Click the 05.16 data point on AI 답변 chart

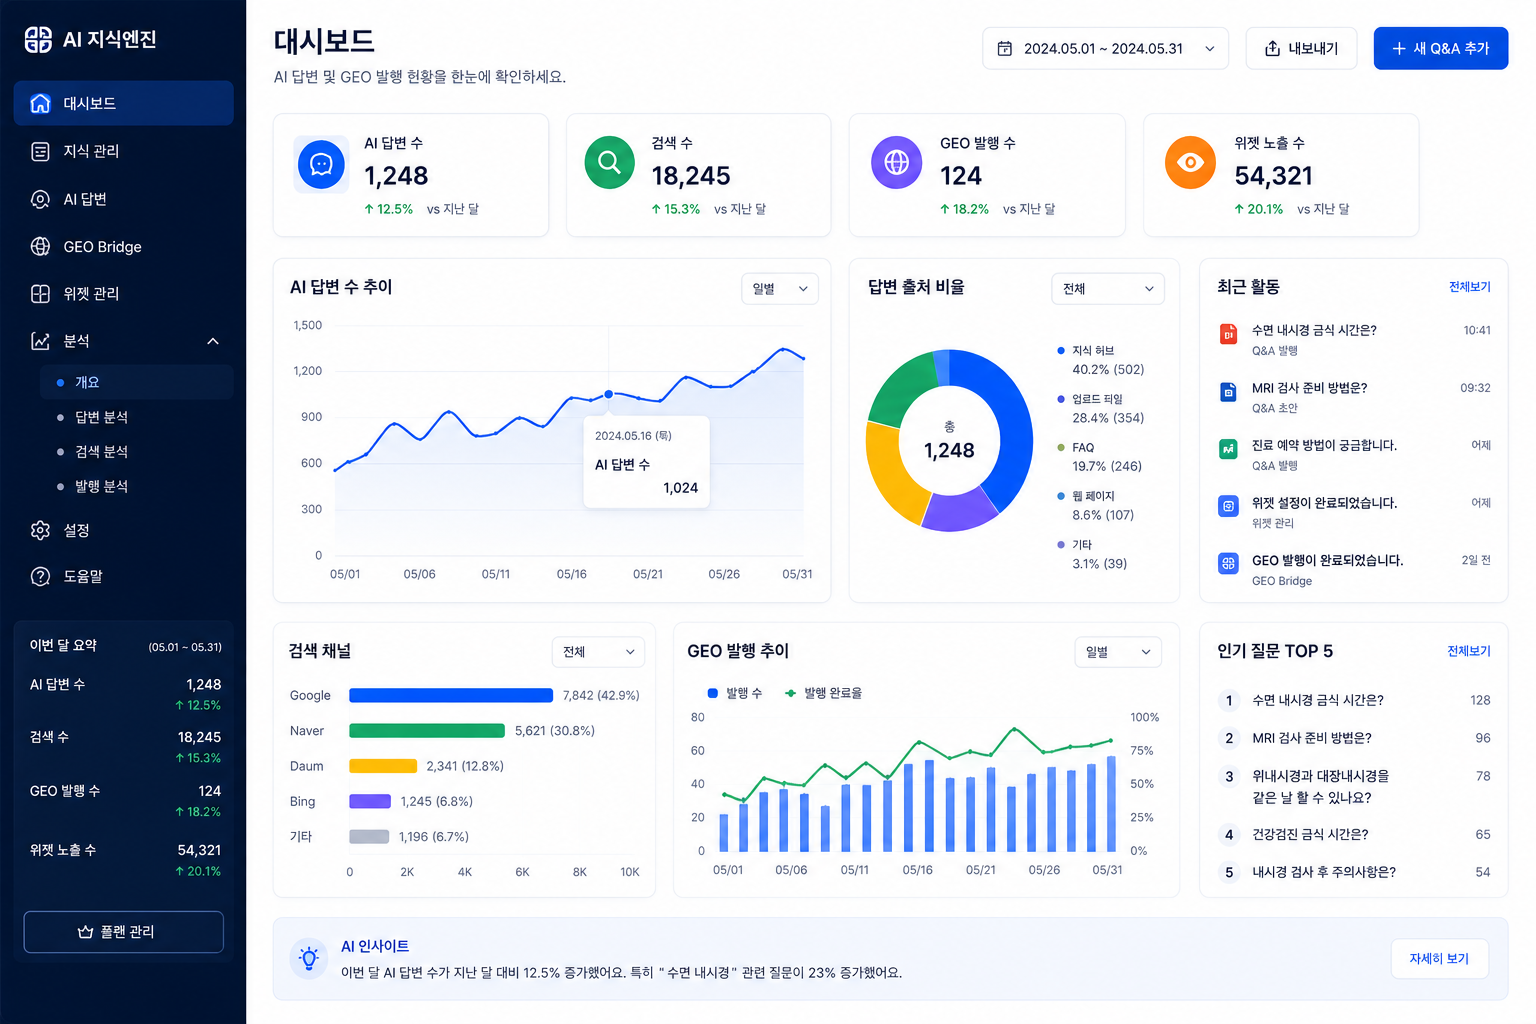609,394
